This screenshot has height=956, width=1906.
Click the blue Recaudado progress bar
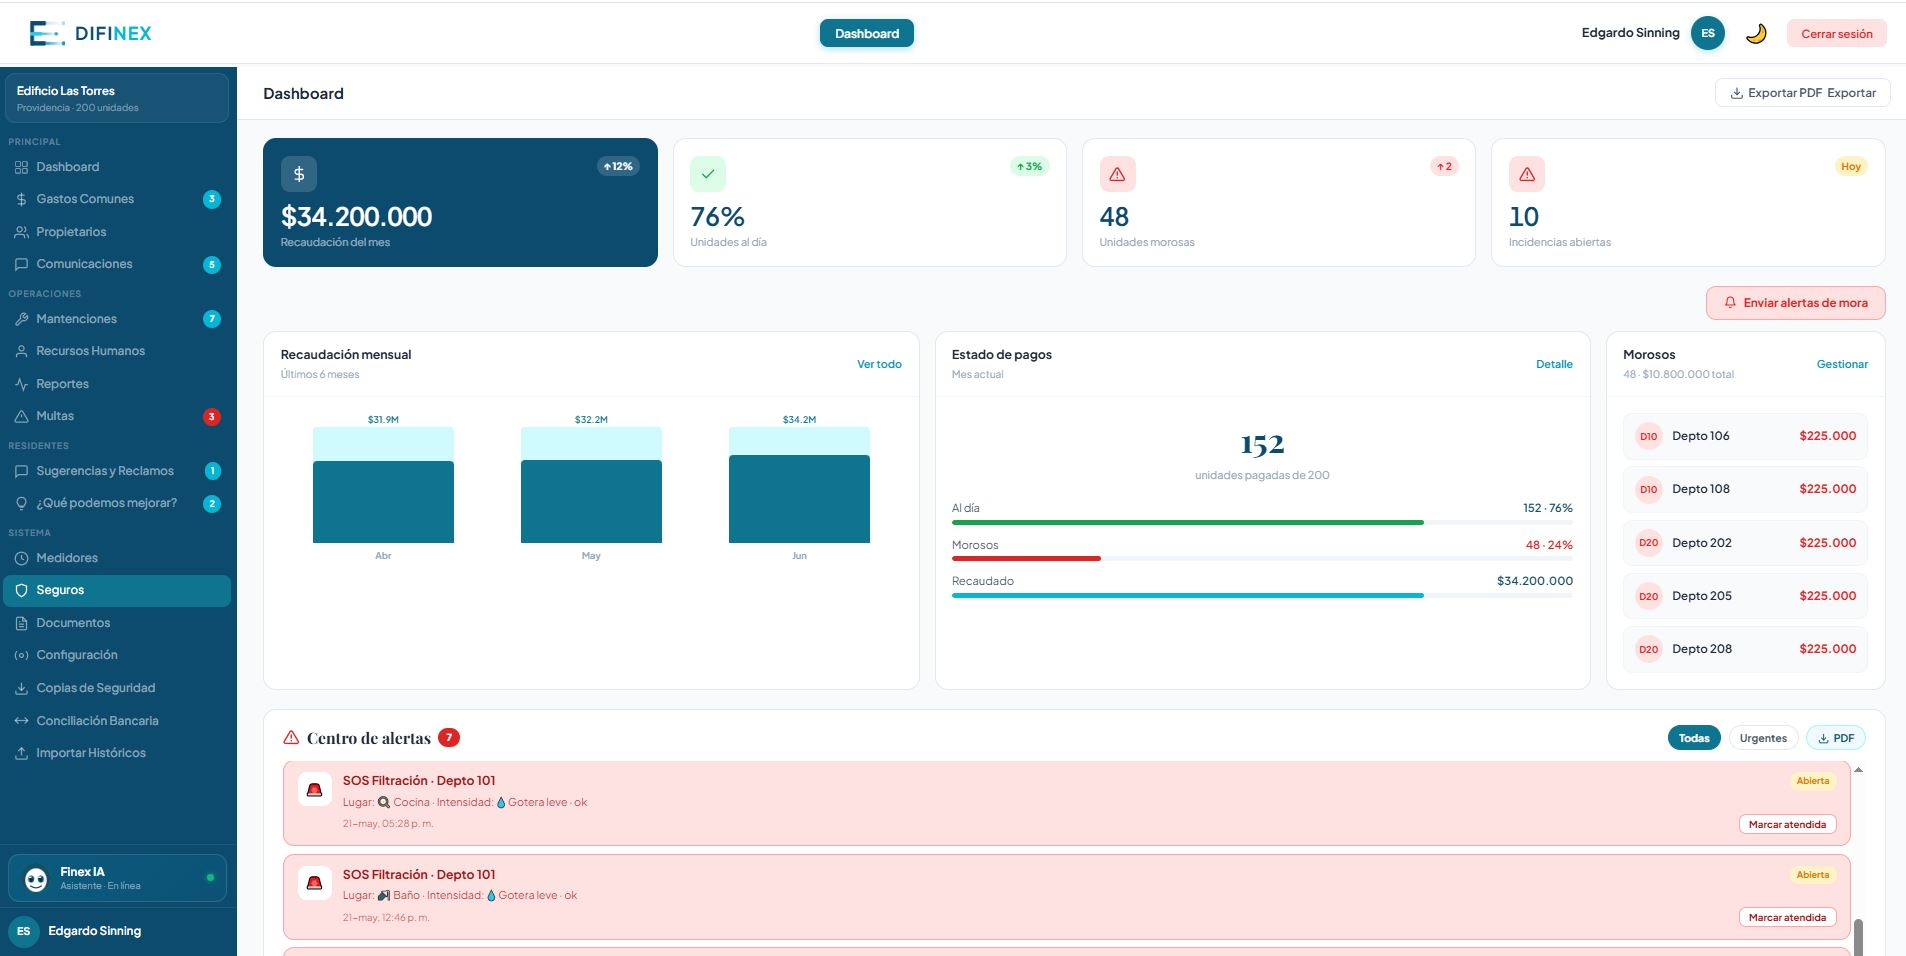click(1187, 595)
